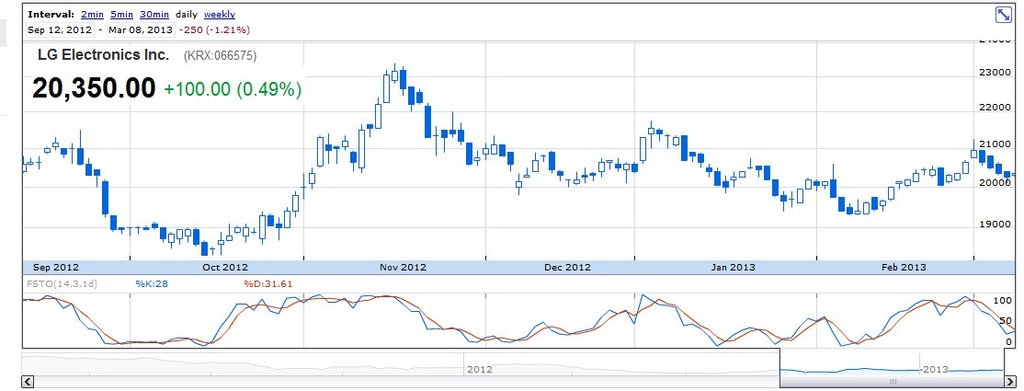This screenshot has height=391, width=1024.
Task: Switch interval to 5min
Action: (121, 14)
